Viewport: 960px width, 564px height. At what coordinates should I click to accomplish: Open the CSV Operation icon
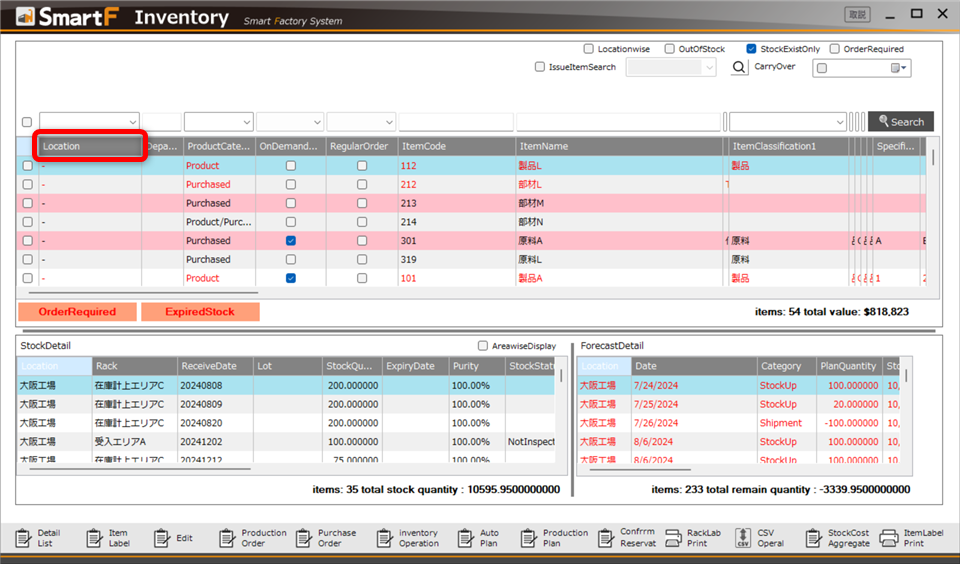(x=743, y=538)
